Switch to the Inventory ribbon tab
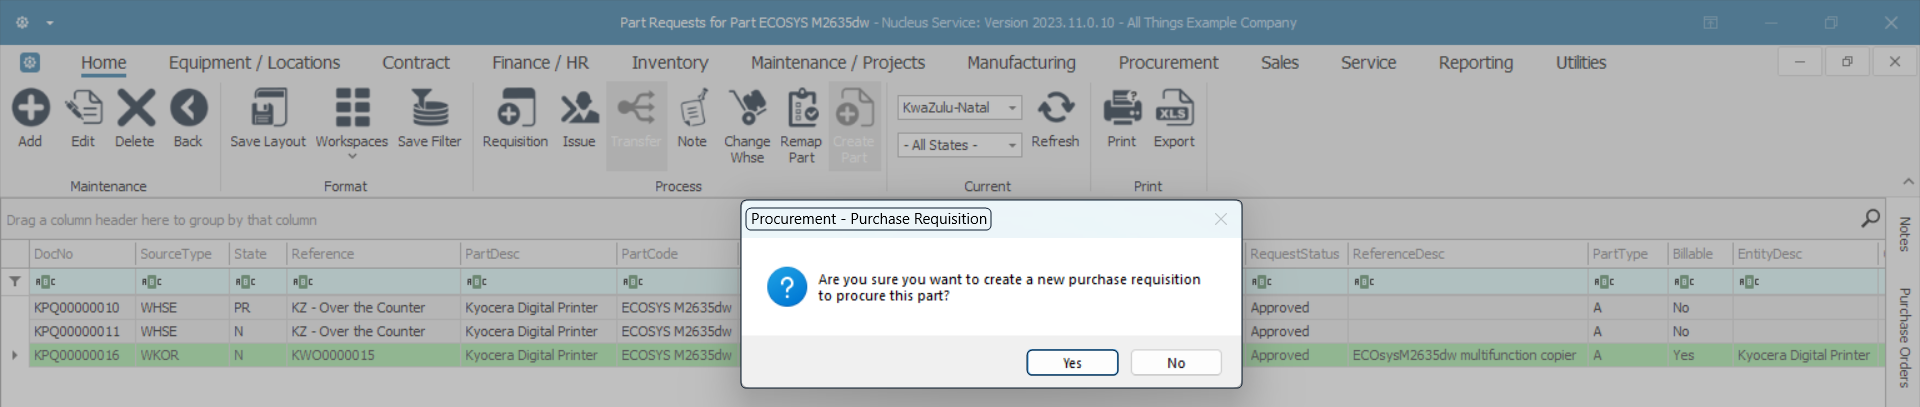 670,63
